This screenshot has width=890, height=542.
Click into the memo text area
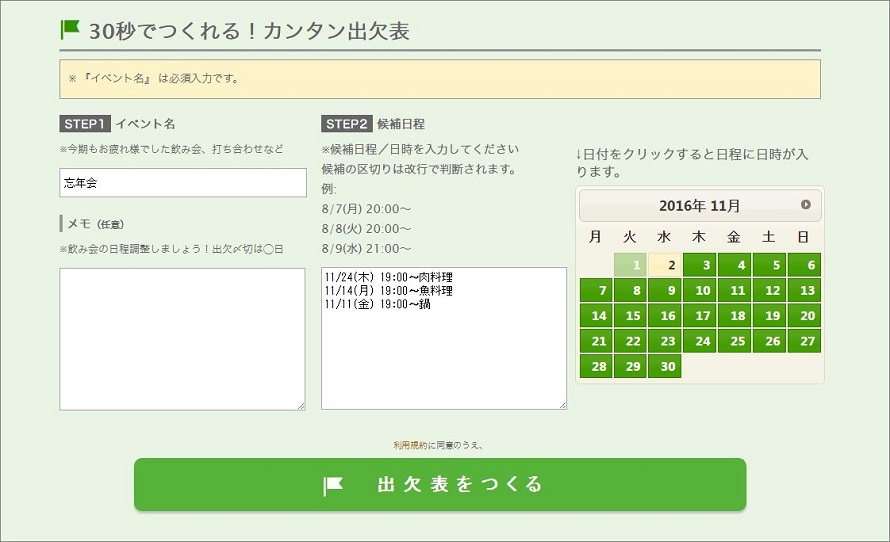[x=182, y=339]
